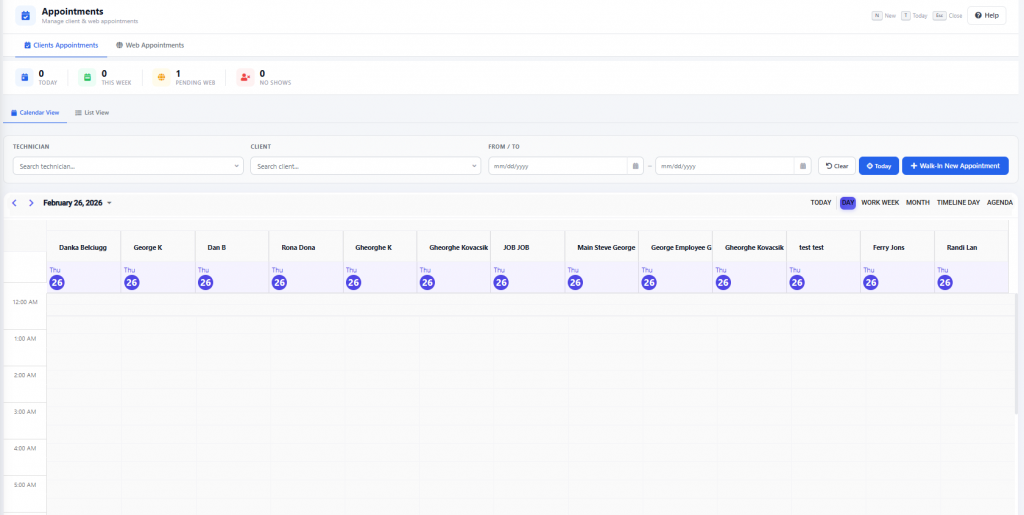Click the Appointments calendar icon in header

pos(25,15)
